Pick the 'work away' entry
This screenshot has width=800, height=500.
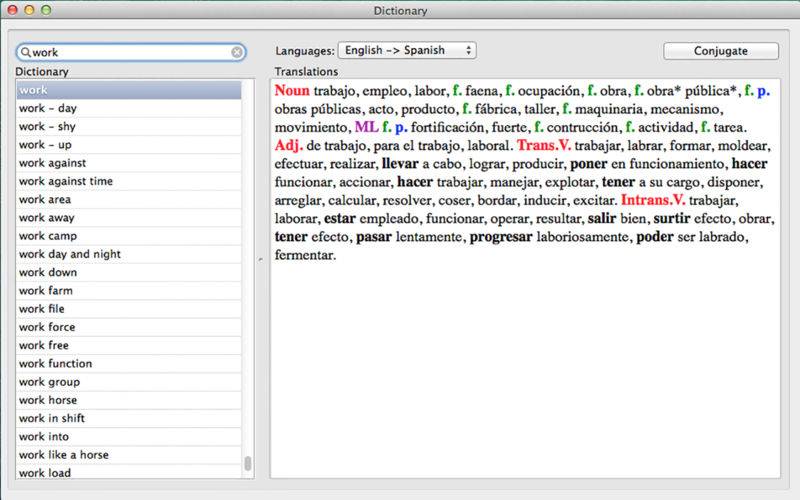129,218
